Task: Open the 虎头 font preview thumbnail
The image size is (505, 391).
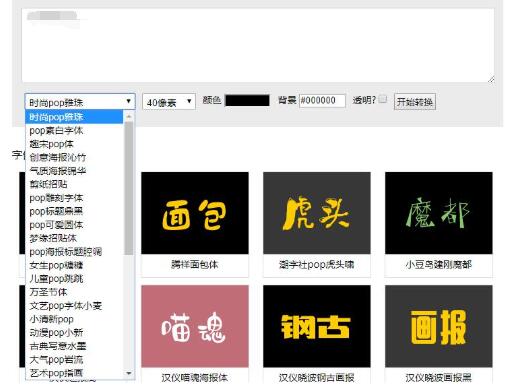Action: click(x=317, y=213)
